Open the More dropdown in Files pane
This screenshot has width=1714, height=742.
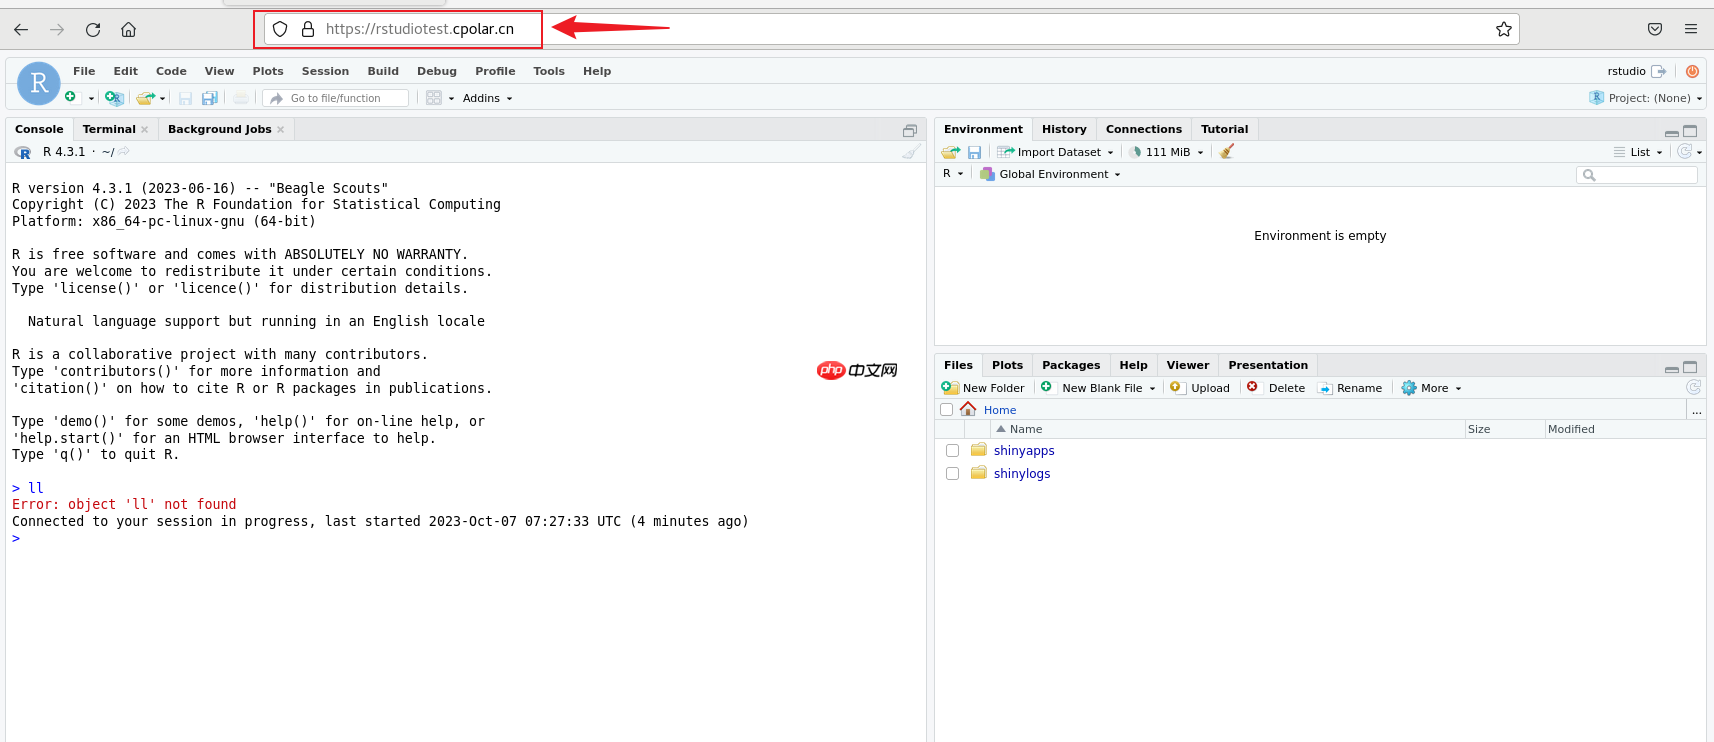point(1433,388)
